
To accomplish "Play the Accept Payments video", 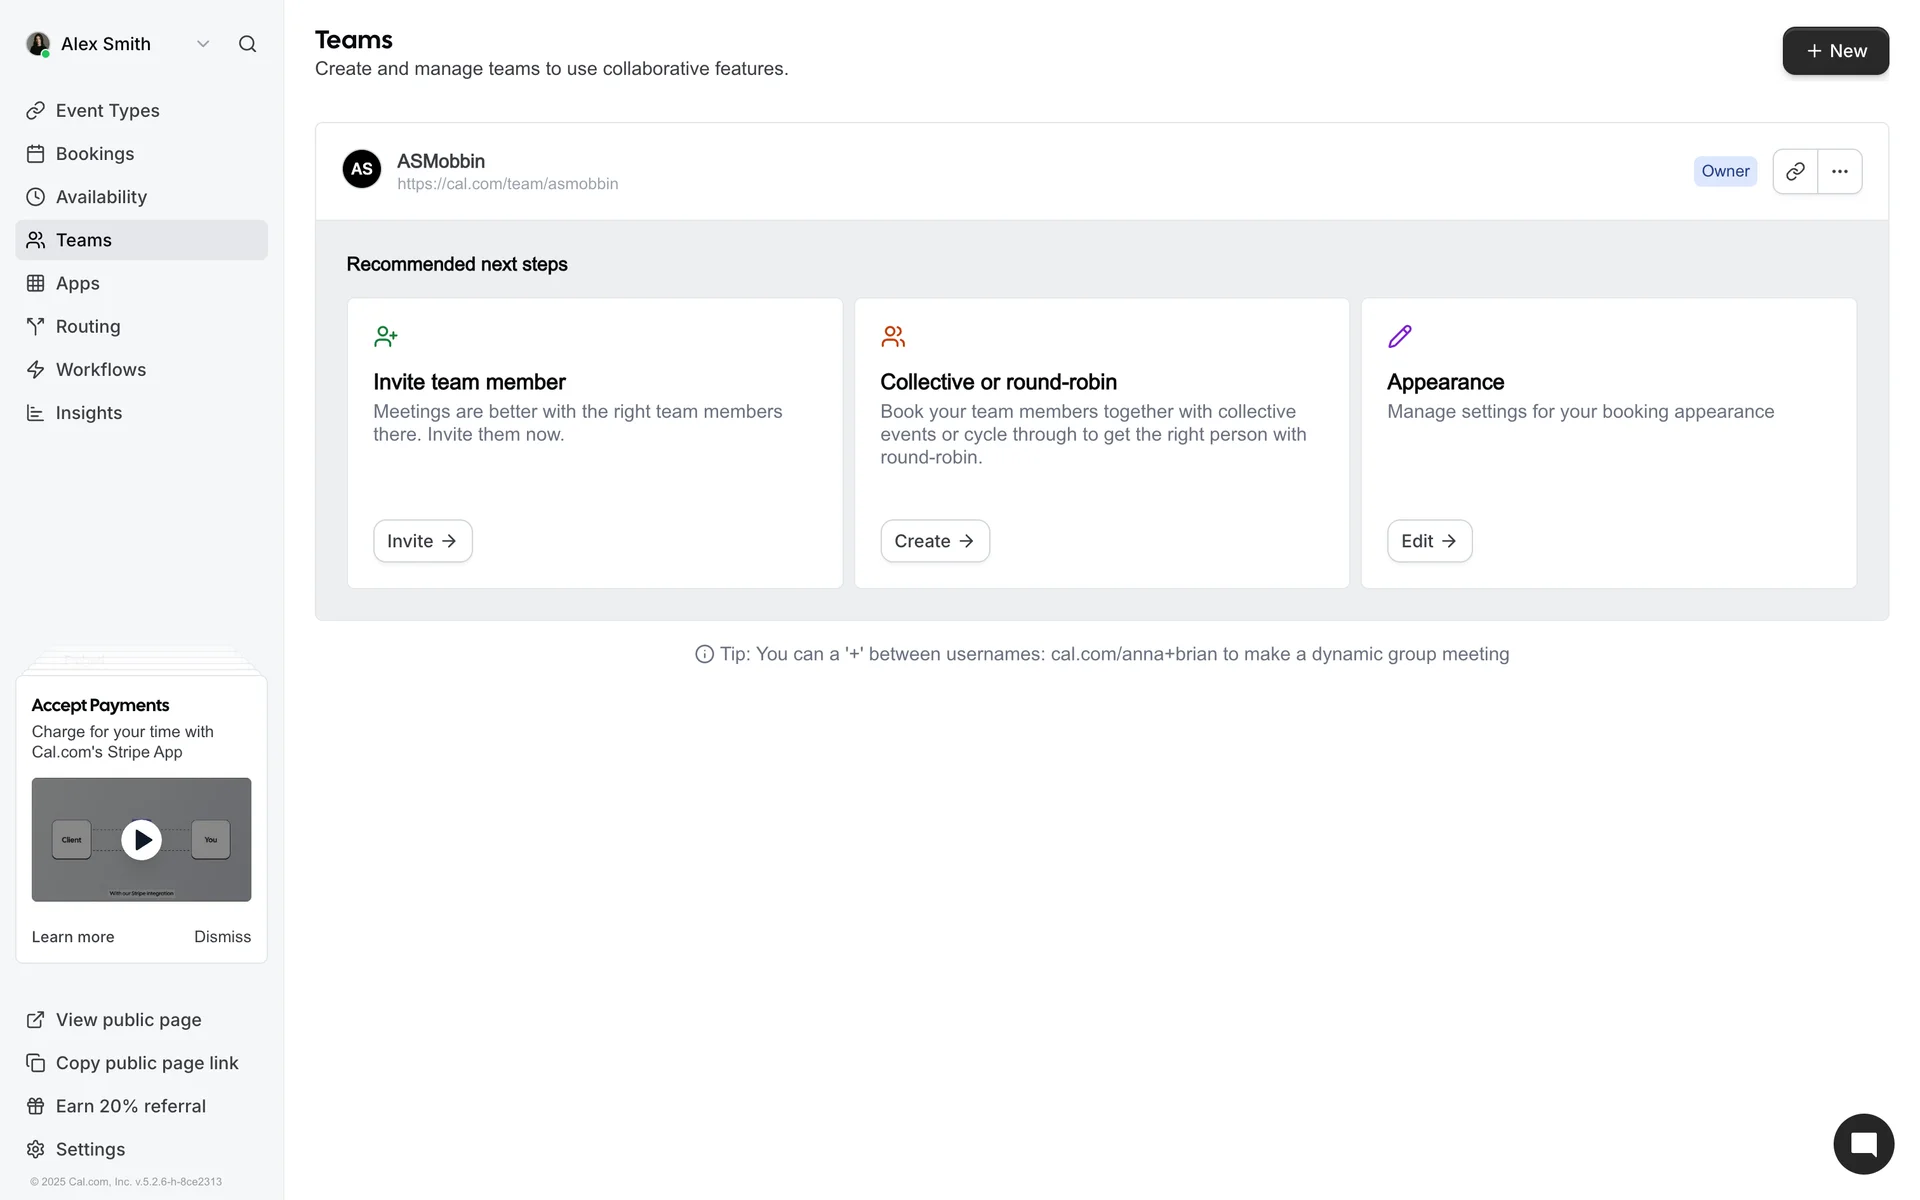I will 141,840.
